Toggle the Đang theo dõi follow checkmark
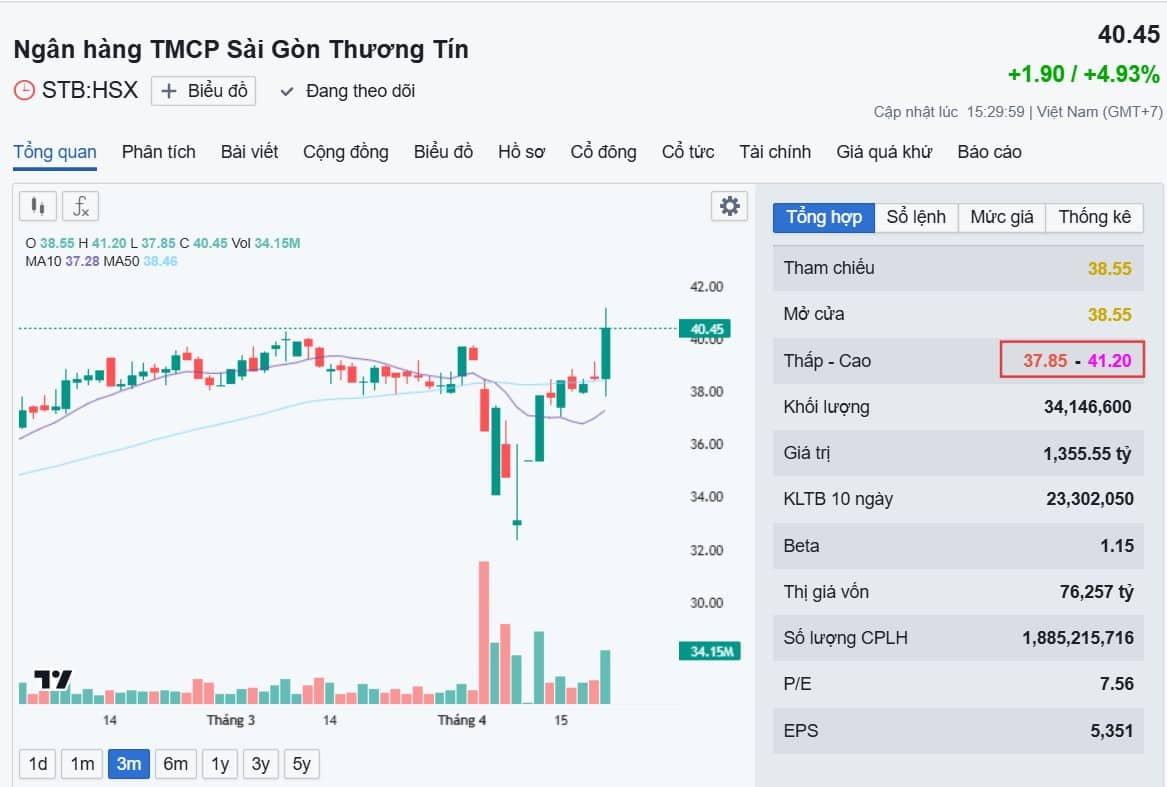Viewport: 1167px width, 787px height. point(287,91)
